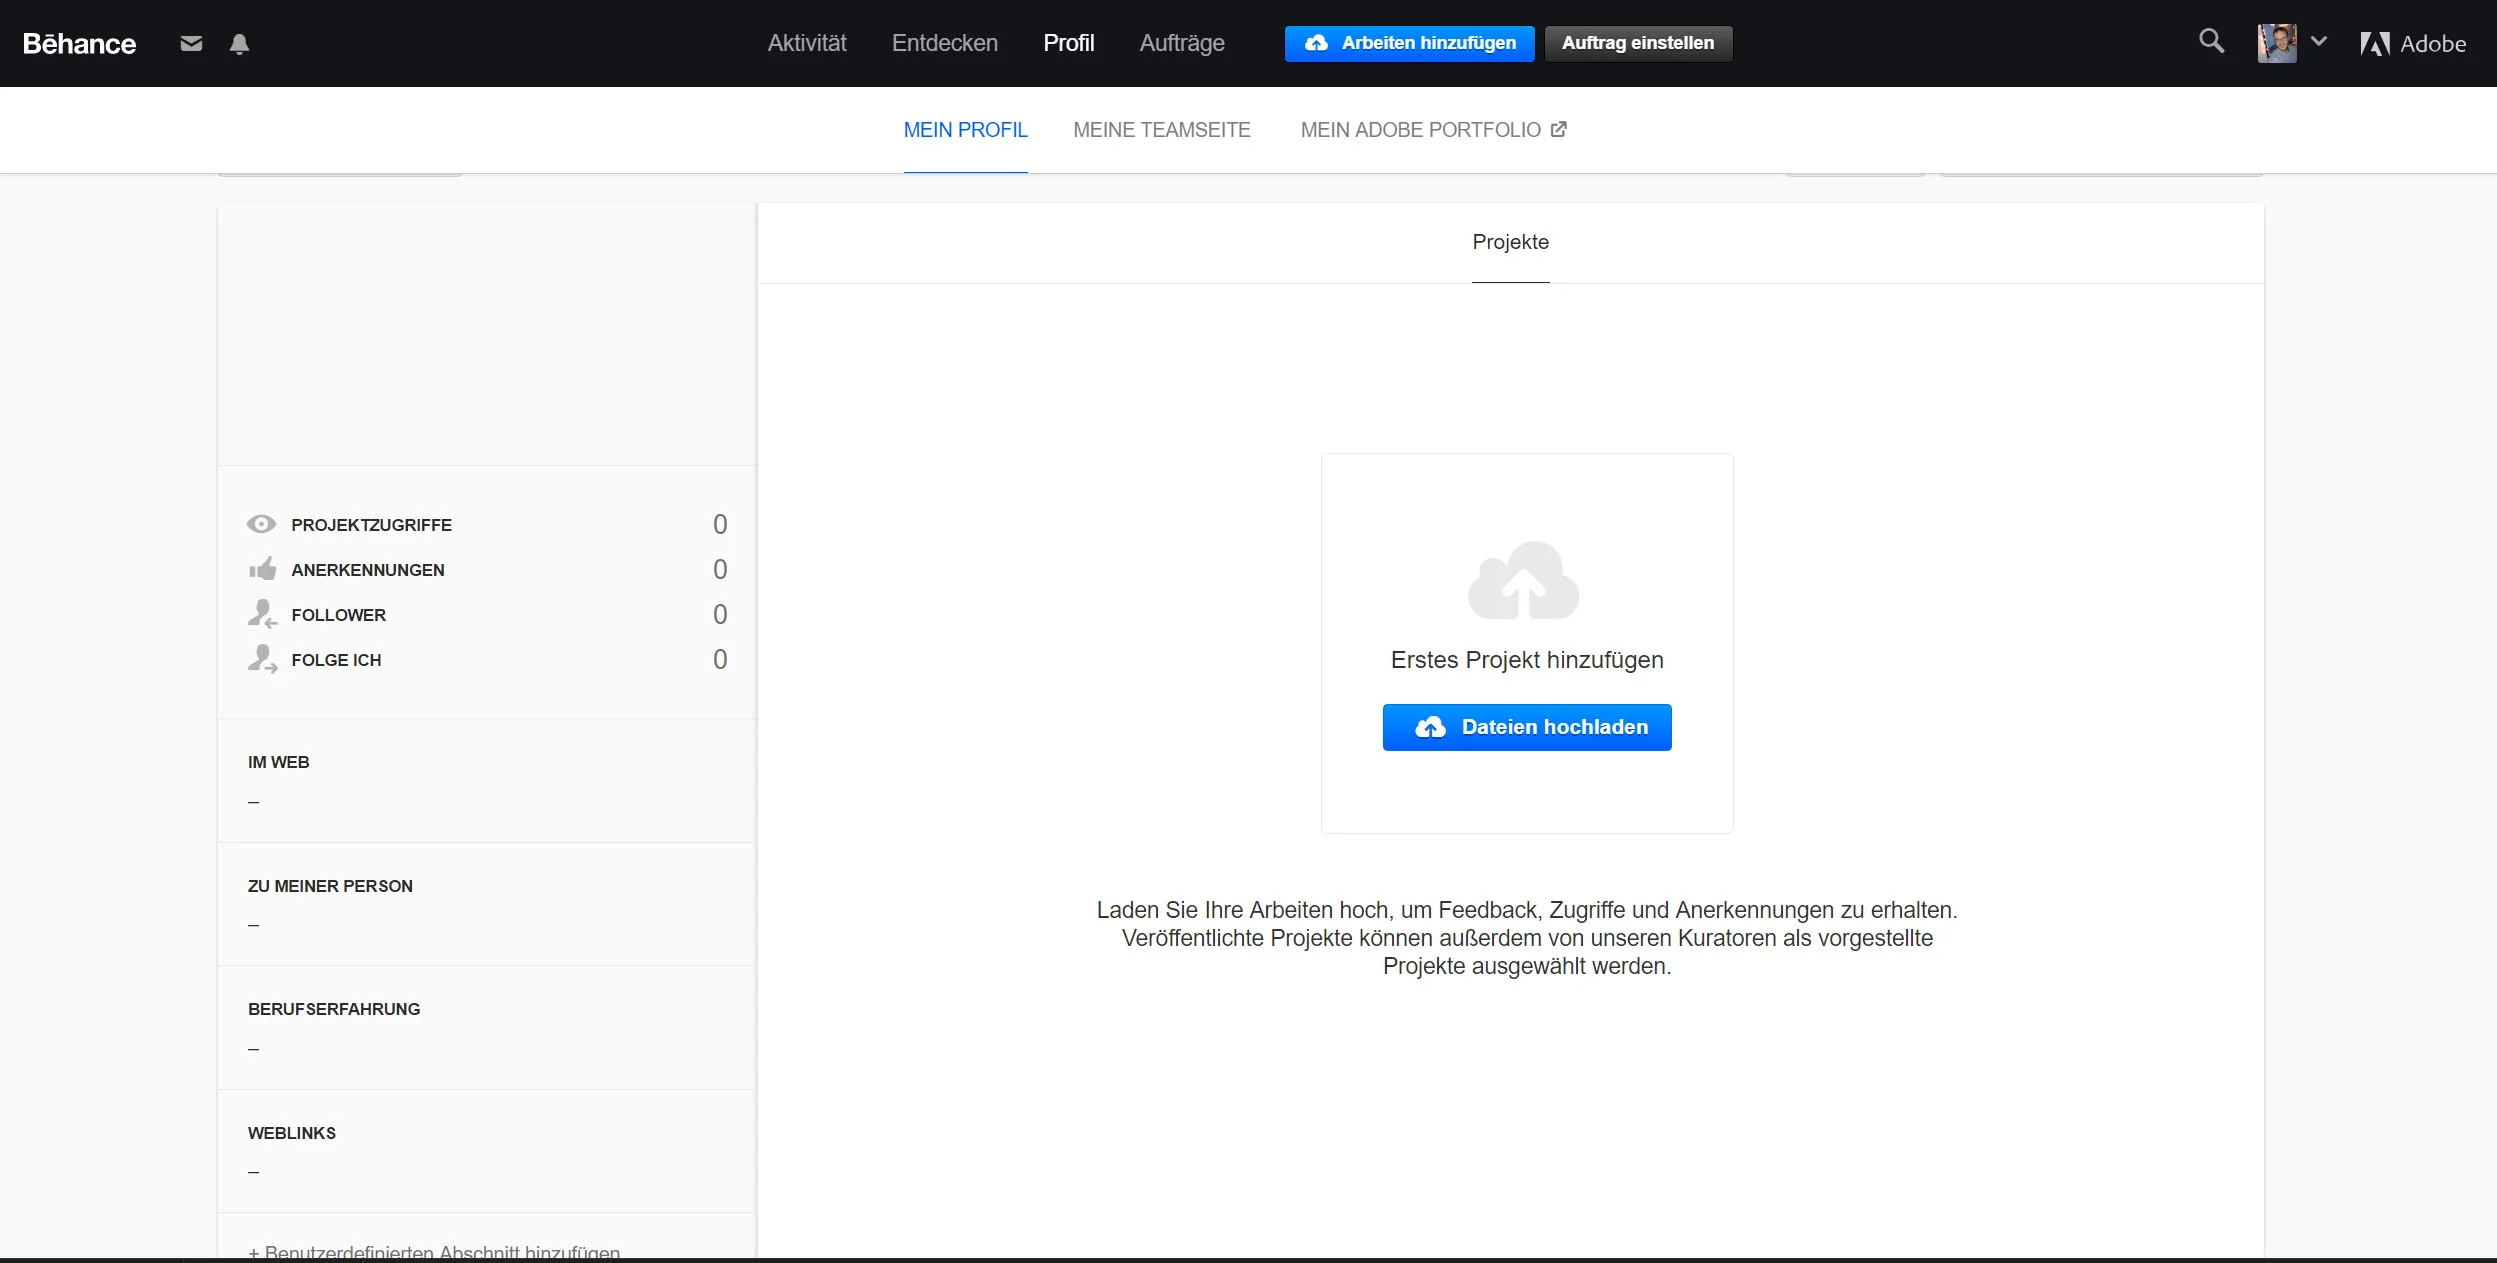
Task: Open the FOLGE ICH stat label
Action: 336,660
